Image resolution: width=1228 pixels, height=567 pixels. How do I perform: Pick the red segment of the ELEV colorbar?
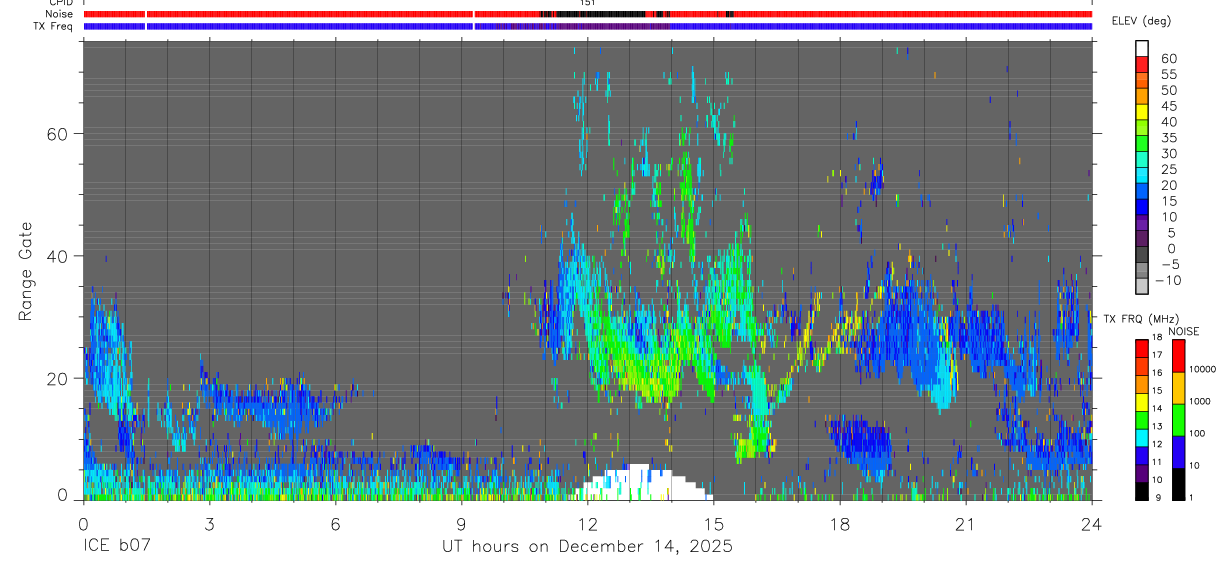[x=1142, y=64]
